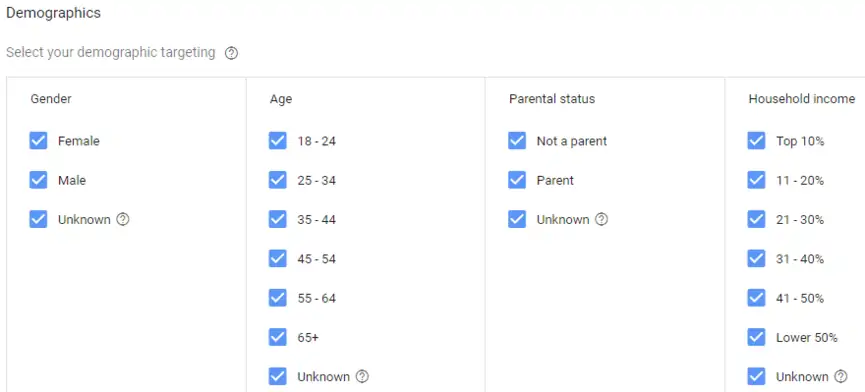Image resolution: width=865 pixels, height=392 pixels.
Task: Open help icon beside demographic targeting text
Action: click(232, 53)
